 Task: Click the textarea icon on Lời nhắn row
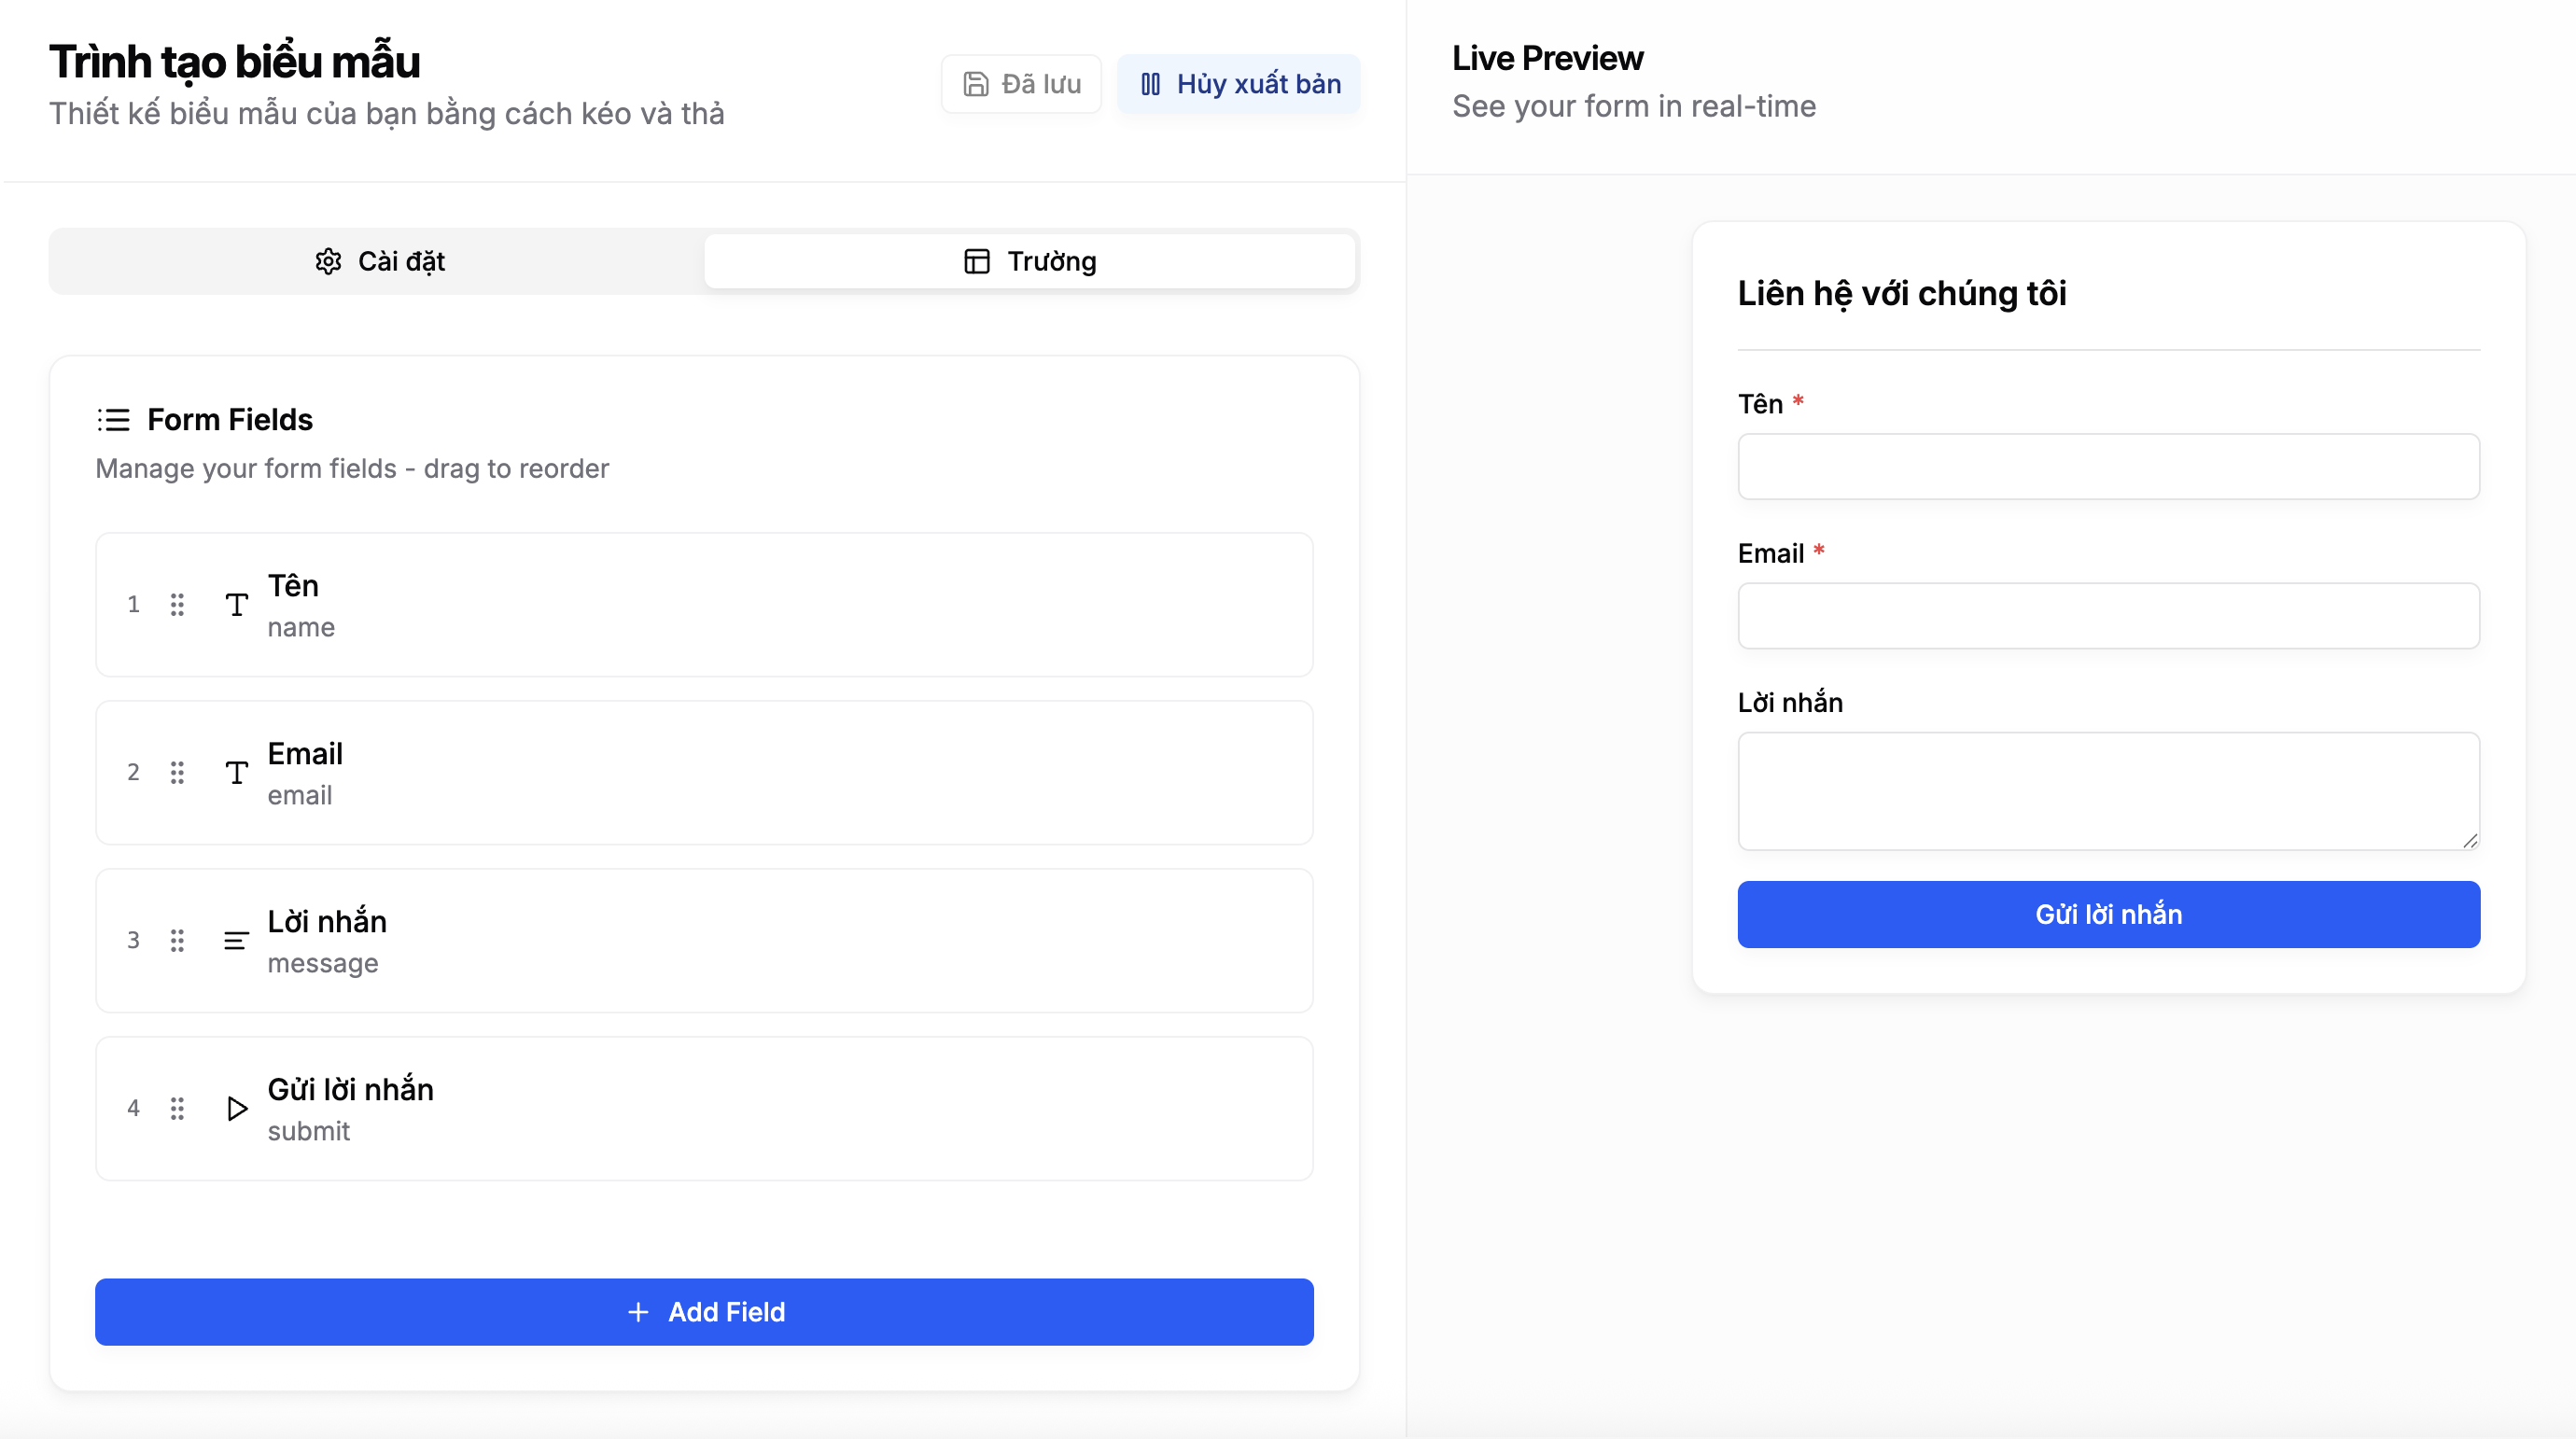(236, 940)
